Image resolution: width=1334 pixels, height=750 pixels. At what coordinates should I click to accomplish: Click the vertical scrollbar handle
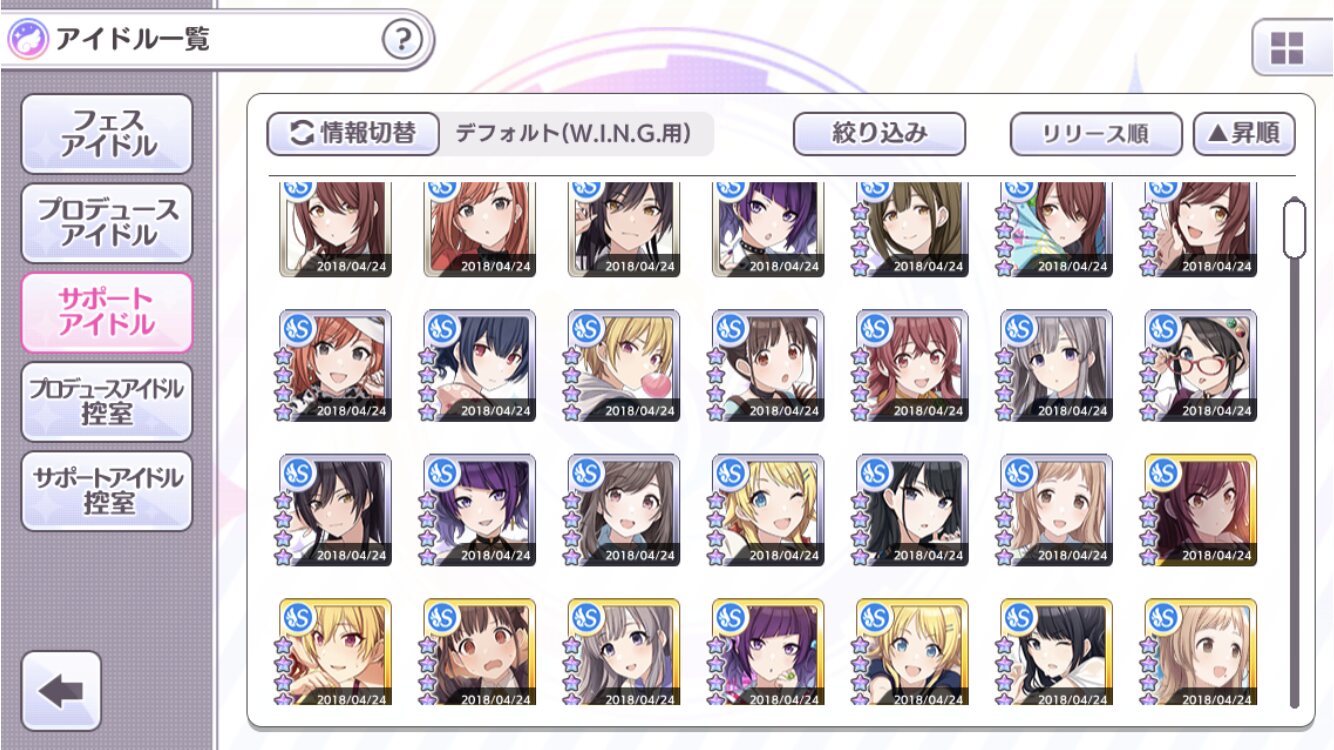[x=1295, y=228]
